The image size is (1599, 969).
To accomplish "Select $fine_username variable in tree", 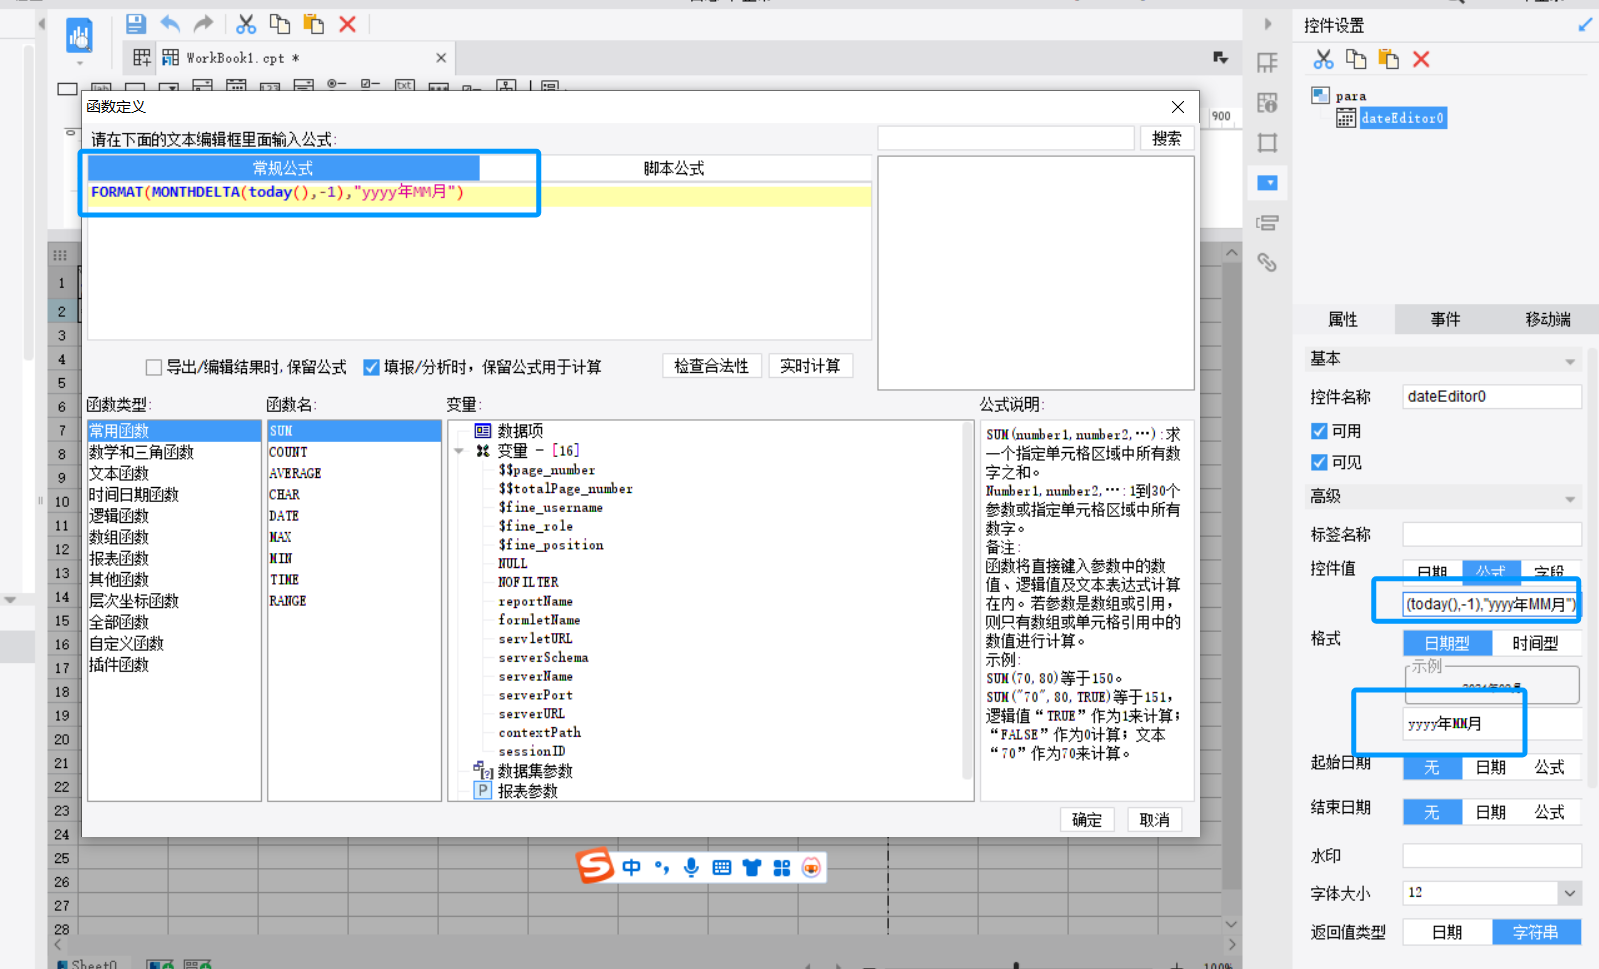I will tap(550, 507).
